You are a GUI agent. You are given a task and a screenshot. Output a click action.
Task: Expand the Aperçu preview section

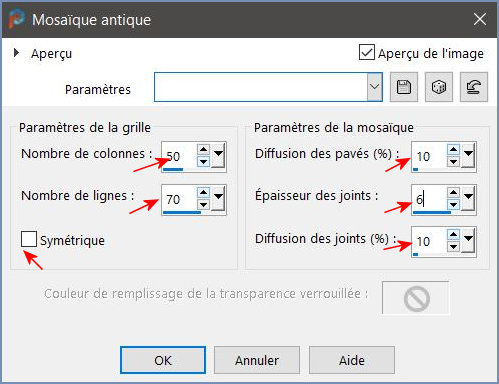pyautogui.click(x=16, y=53)
